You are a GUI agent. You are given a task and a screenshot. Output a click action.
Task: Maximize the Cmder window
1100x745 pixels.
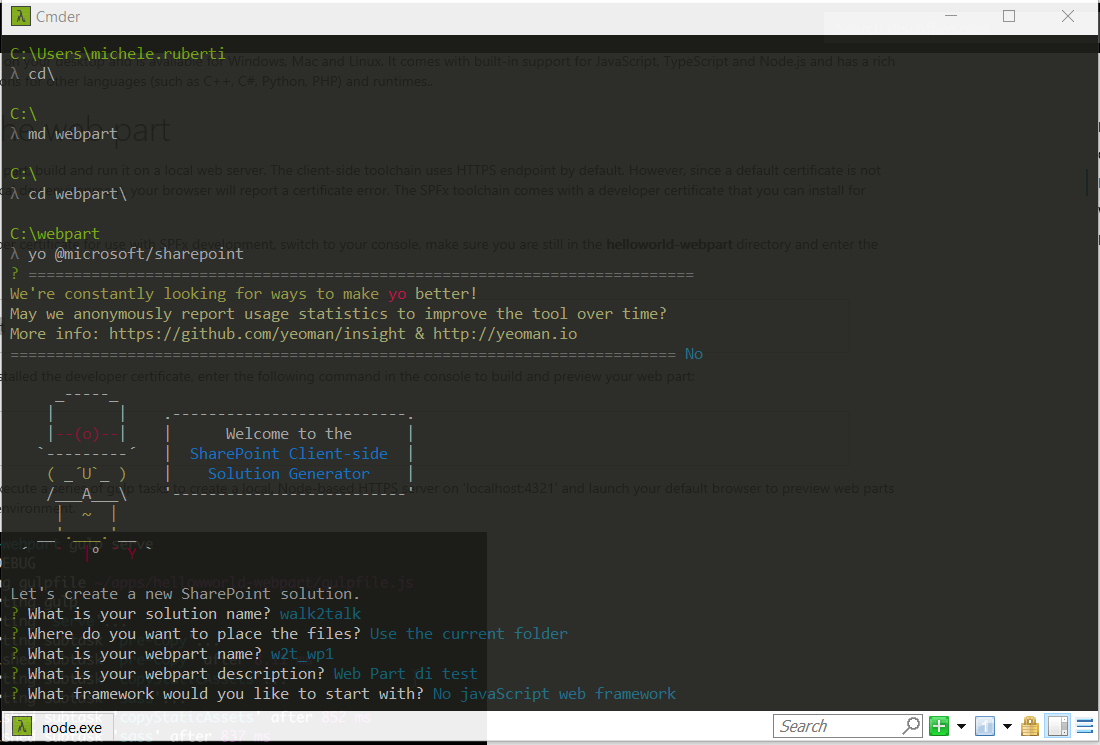(x=1009, y=16)
